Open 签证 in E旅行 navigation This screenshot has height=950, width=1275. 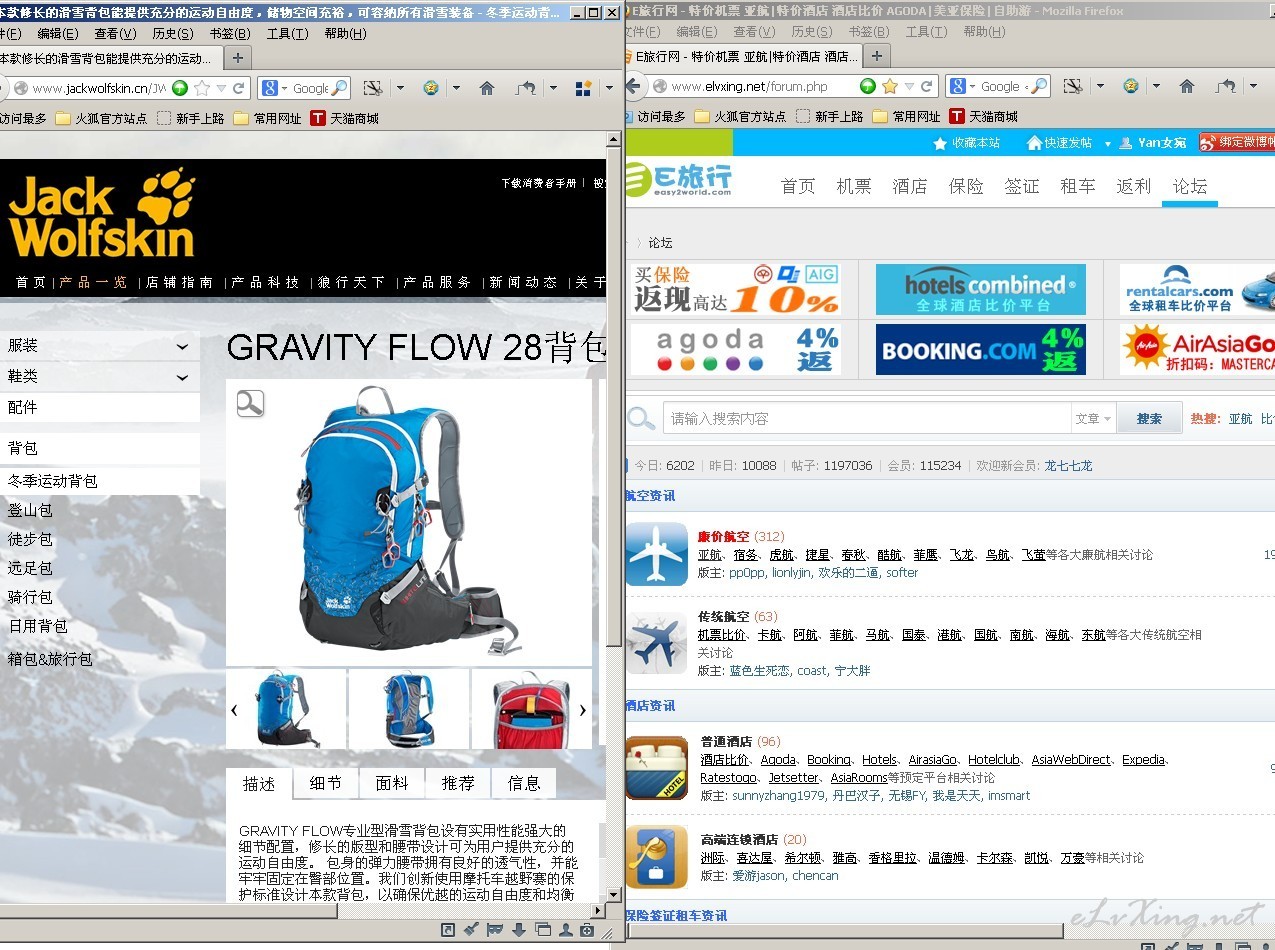tap(1022, 186)
